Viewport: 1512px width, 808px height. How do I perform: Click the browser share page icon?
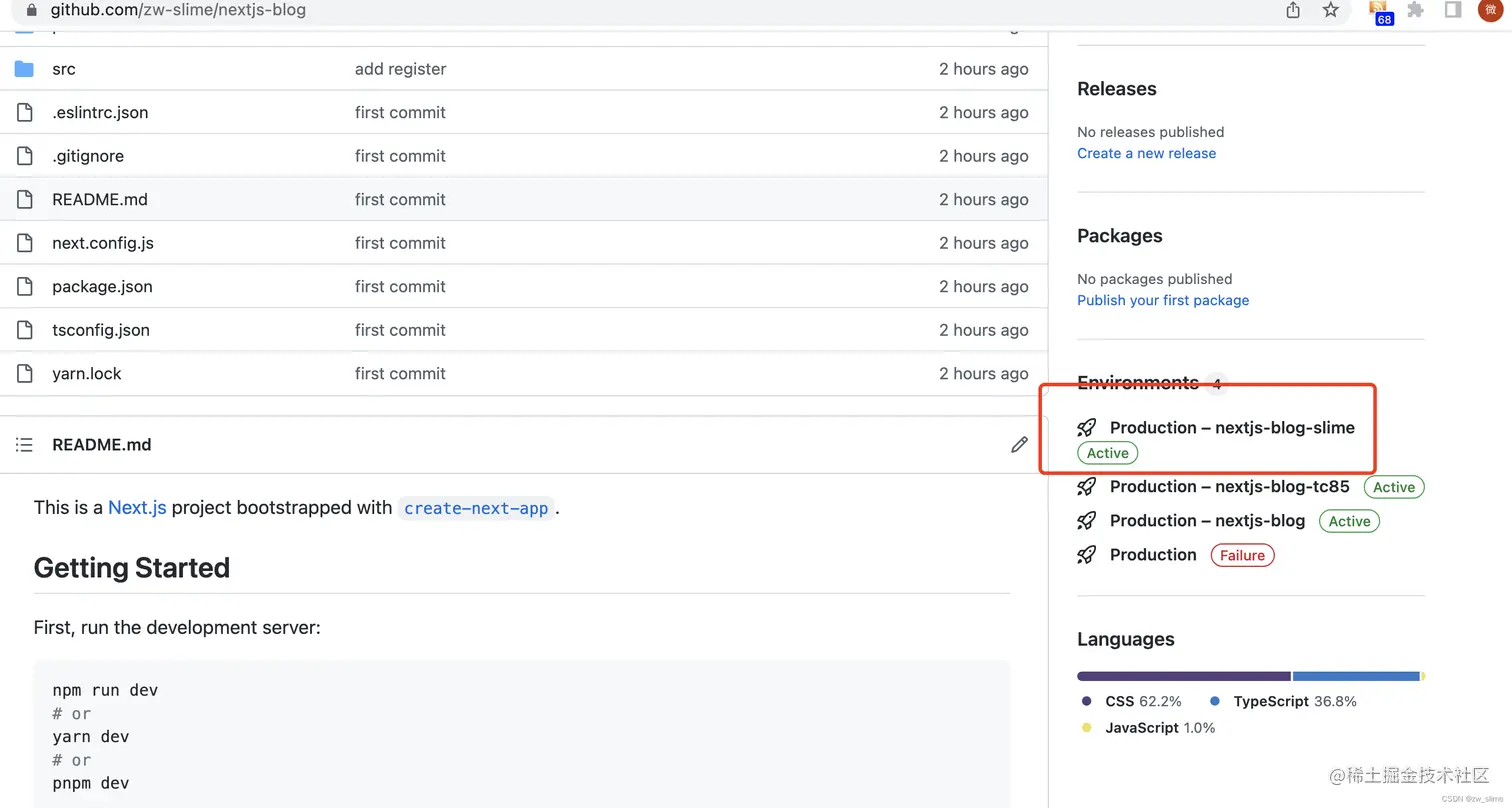[x=1293, y=10]
